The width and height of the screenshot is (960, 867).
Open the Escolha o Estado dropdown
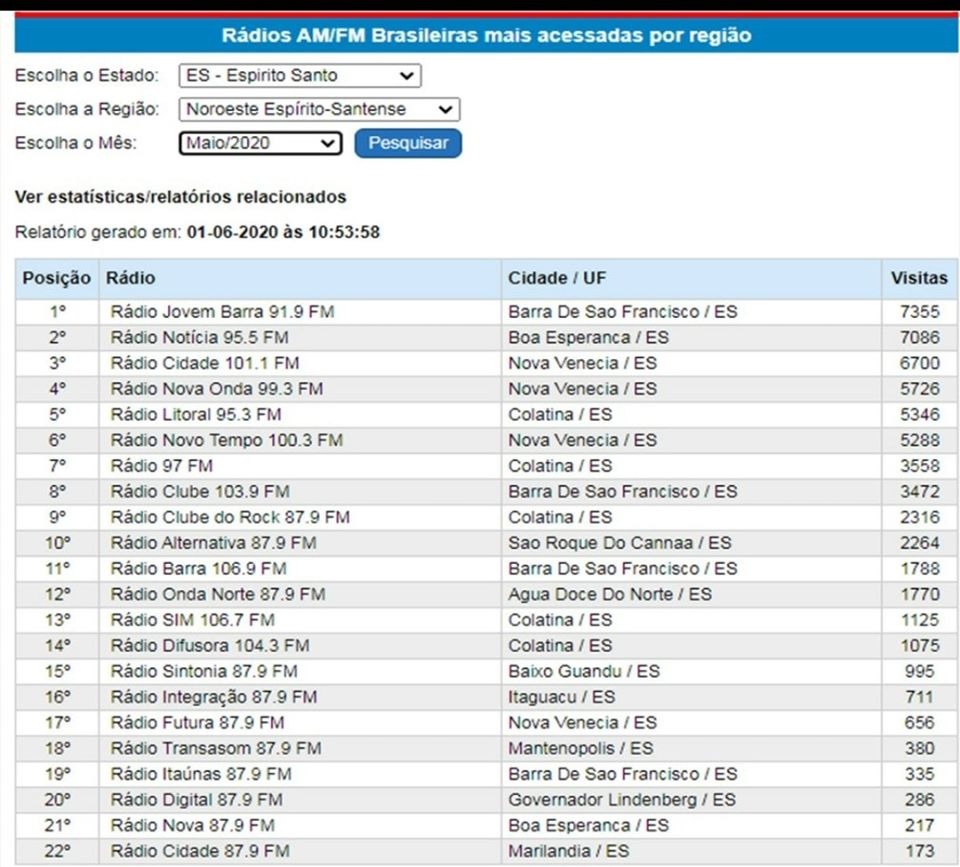coord(300,75)
